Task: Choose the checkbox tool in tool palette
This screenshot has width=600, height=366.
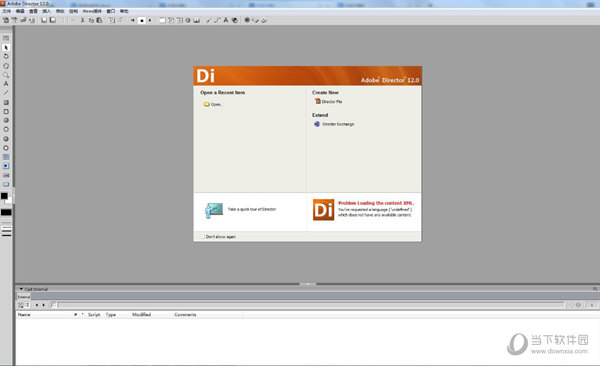Action: (6, 157)
